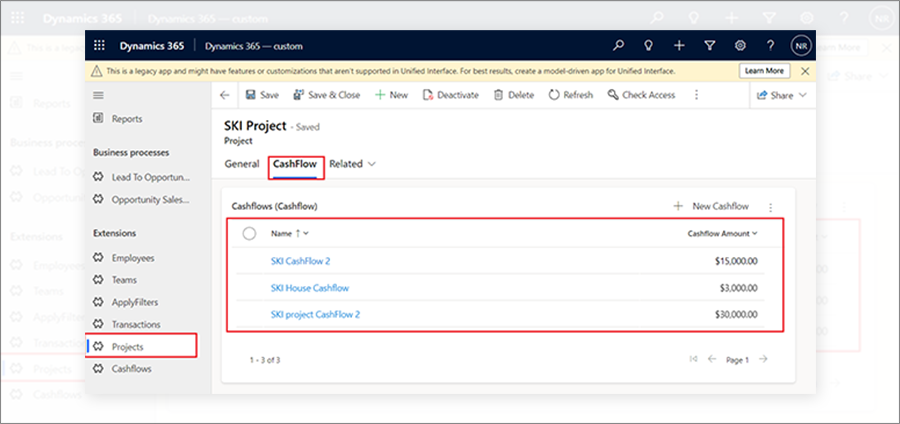Click New Cashflow in subgrid
Viewport: 900px width, 424px height.
click(x=711, y=207)
